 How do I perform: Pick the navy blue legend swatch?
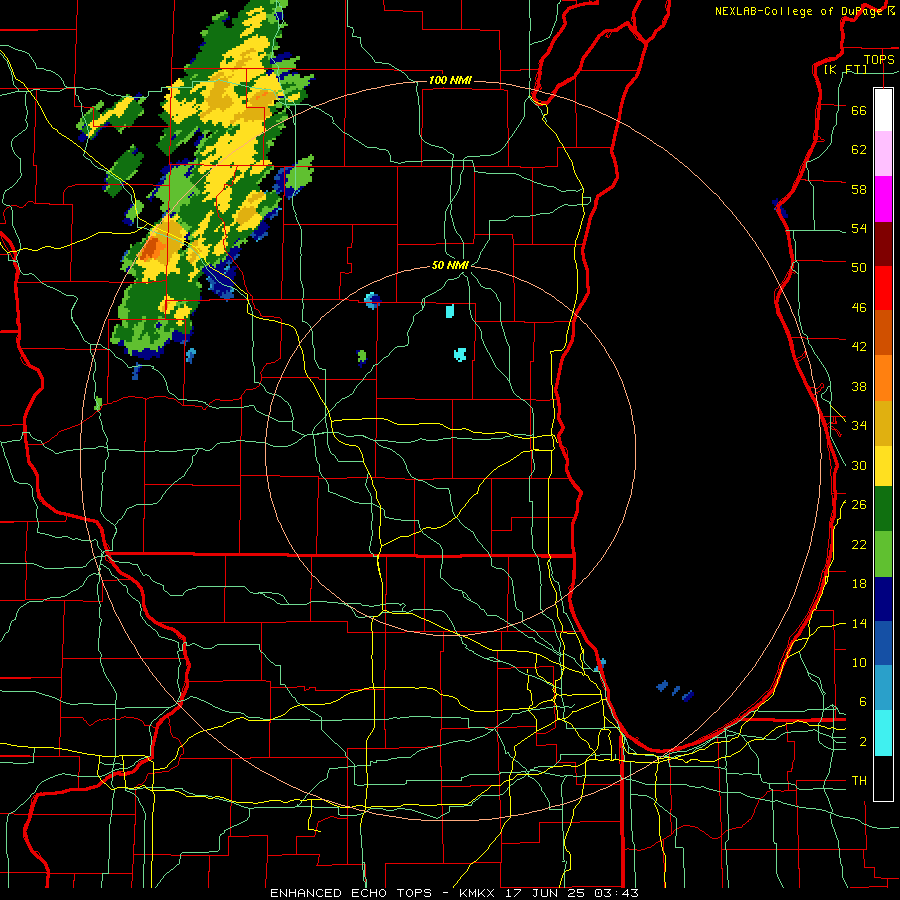(x=883, y=599)
